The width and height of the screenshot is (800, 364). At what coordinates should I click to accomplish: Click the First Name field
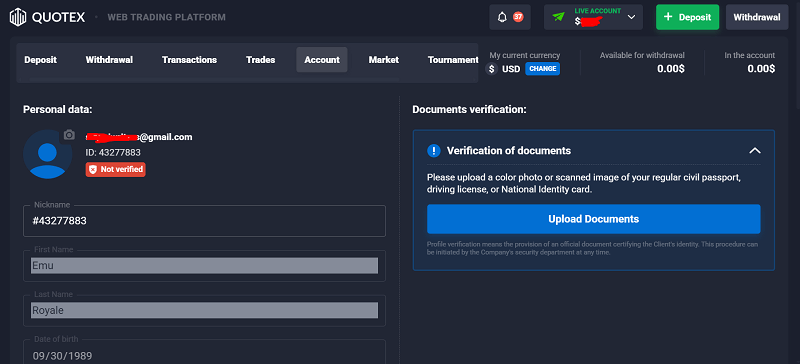coord(204,265)
